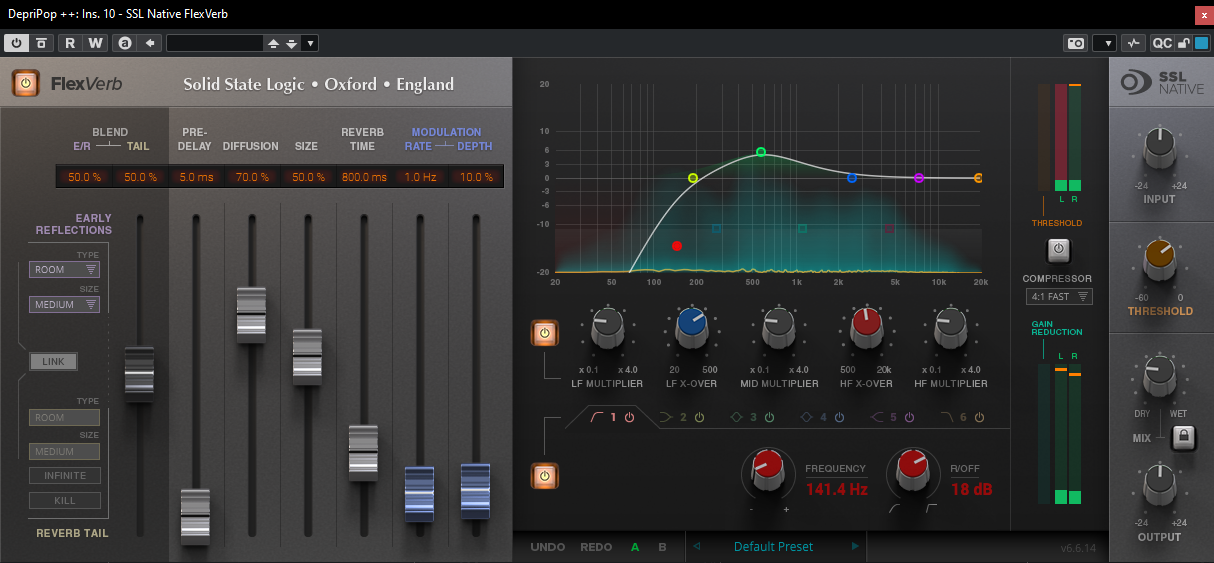Click the KILL button
The width and height of the screenshot is (1214, 563).
point(65,500)
